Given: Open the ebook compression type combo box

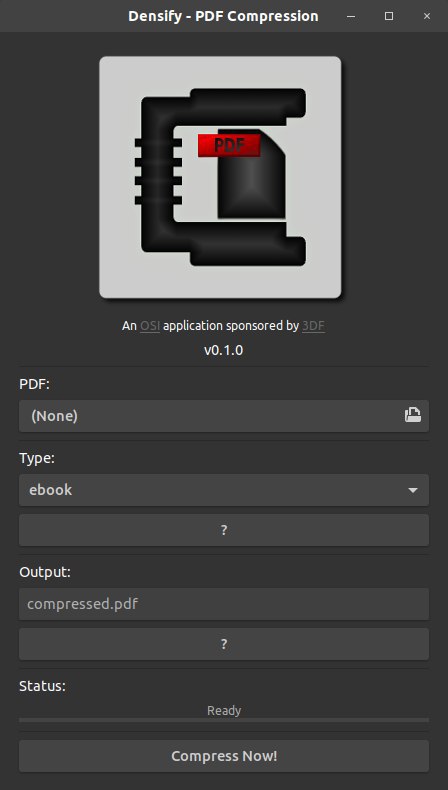Looking at the screenshot, I should (x=224, y=490).
